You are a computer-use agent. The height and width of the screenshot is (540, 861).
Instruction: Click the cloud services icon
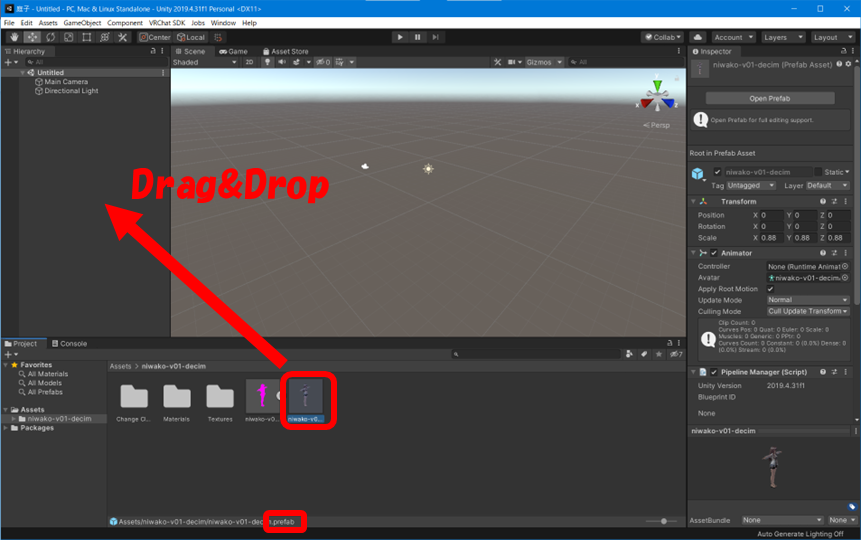click(x=698, y=37)
